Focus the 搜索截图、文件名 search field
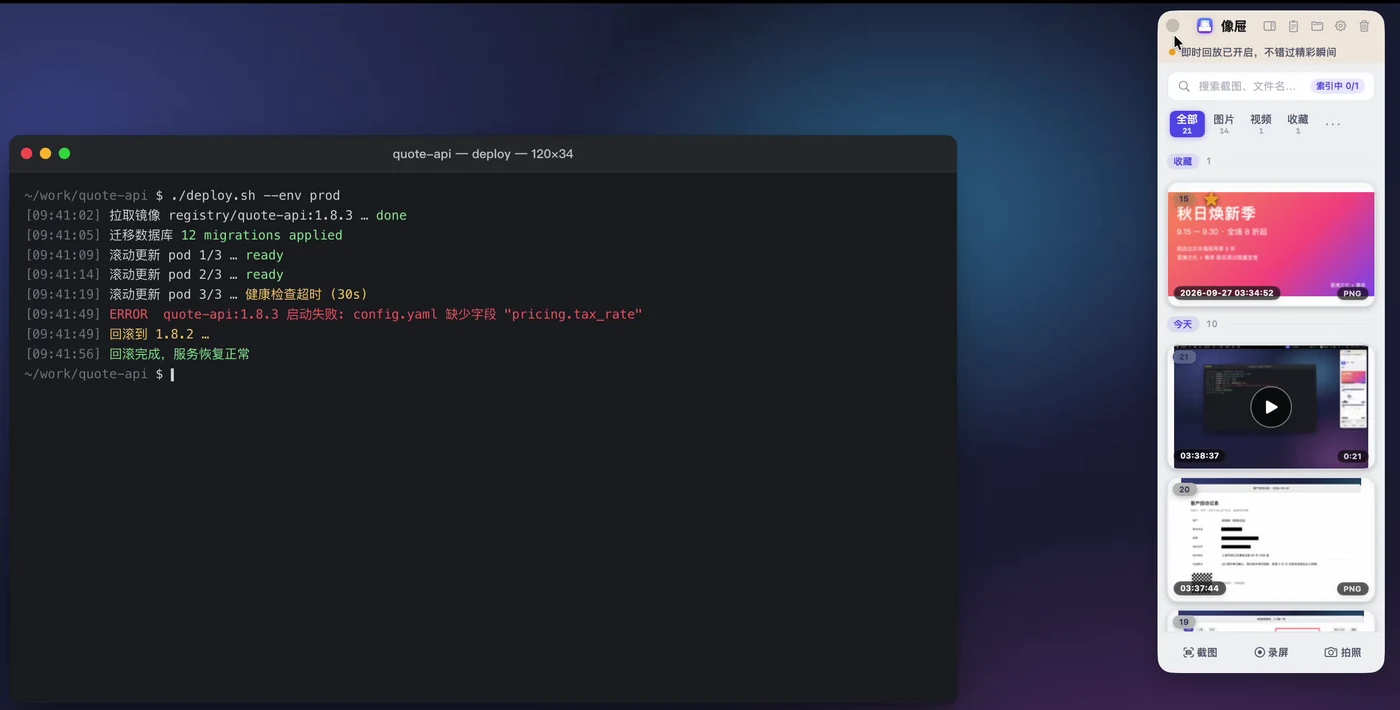 (1271, 87)
